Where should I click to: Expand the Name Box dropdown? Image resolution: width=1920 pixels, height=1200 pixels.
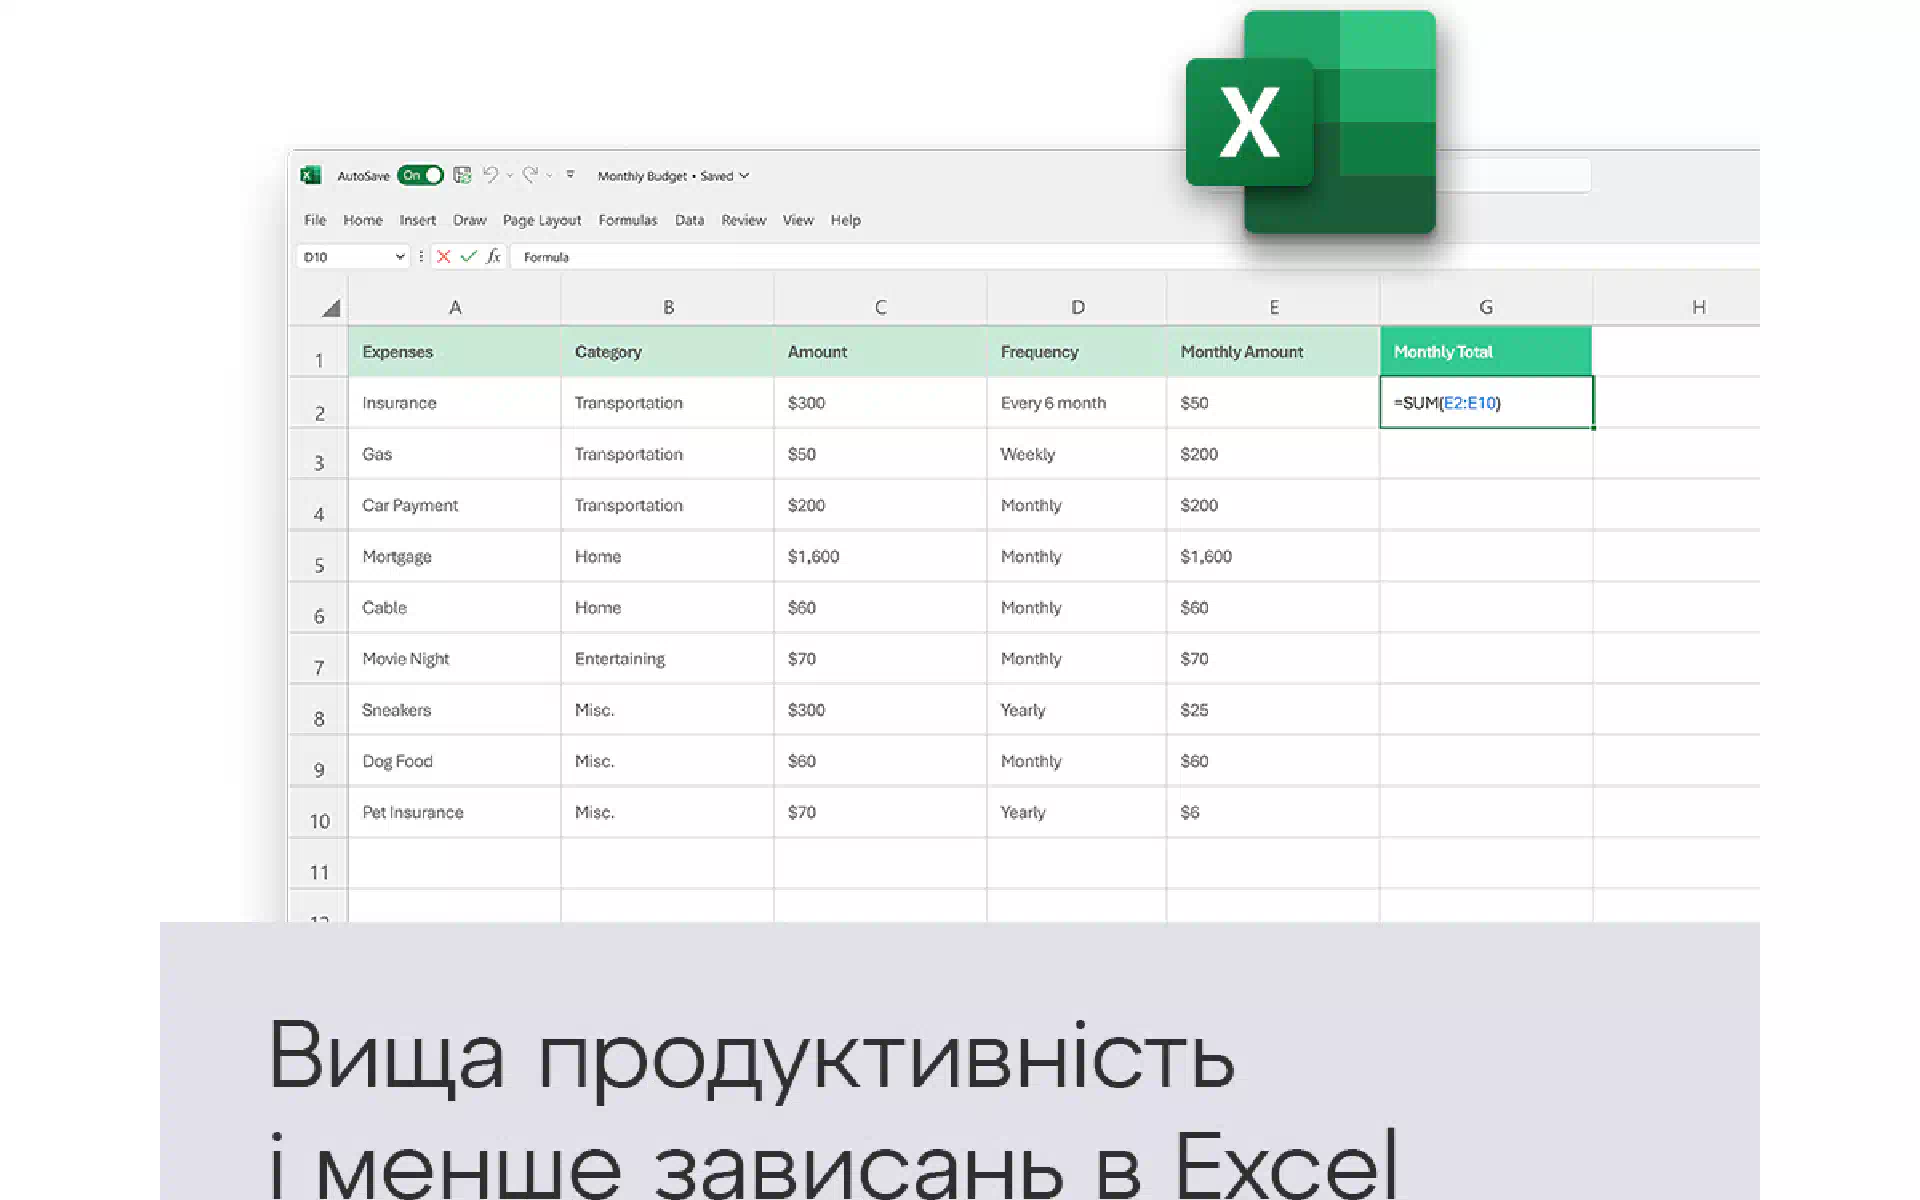point(400,257)
